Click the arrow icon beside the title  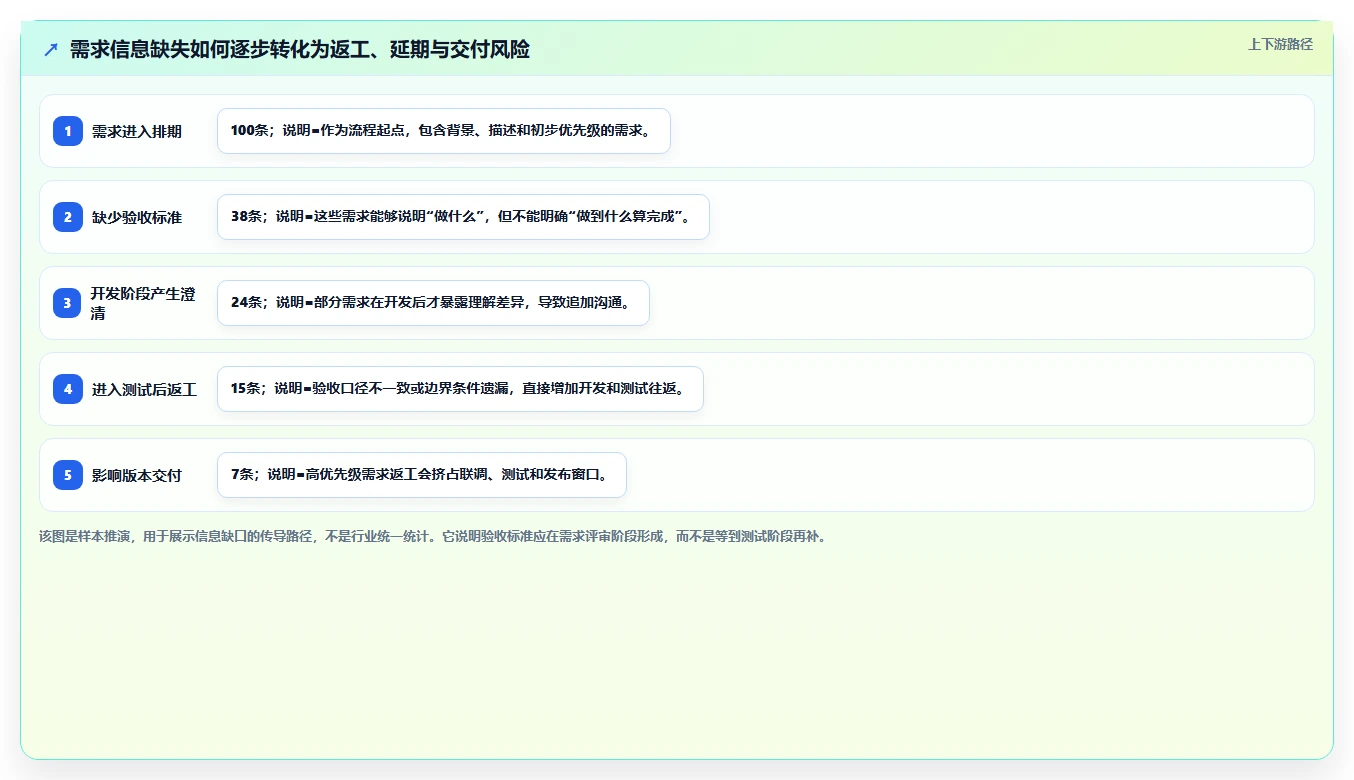(x=50, y=49)
